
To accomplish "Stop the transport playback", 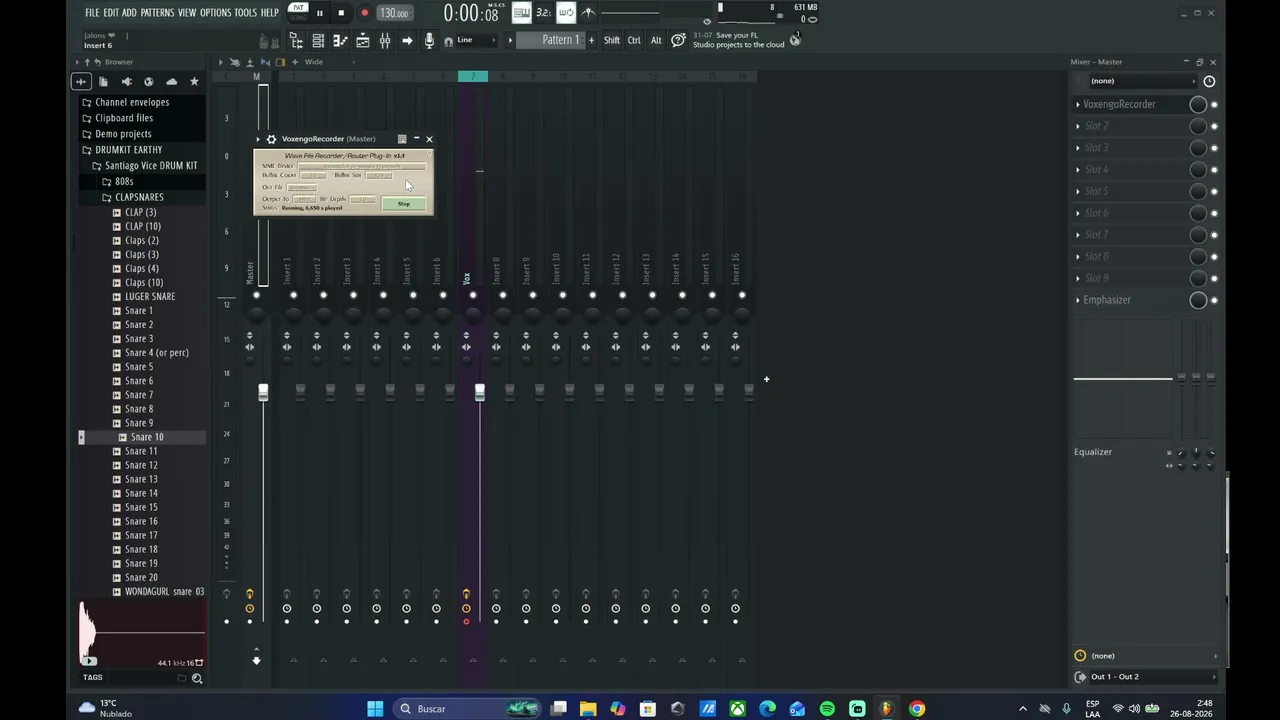I will (x=341, y=13).
